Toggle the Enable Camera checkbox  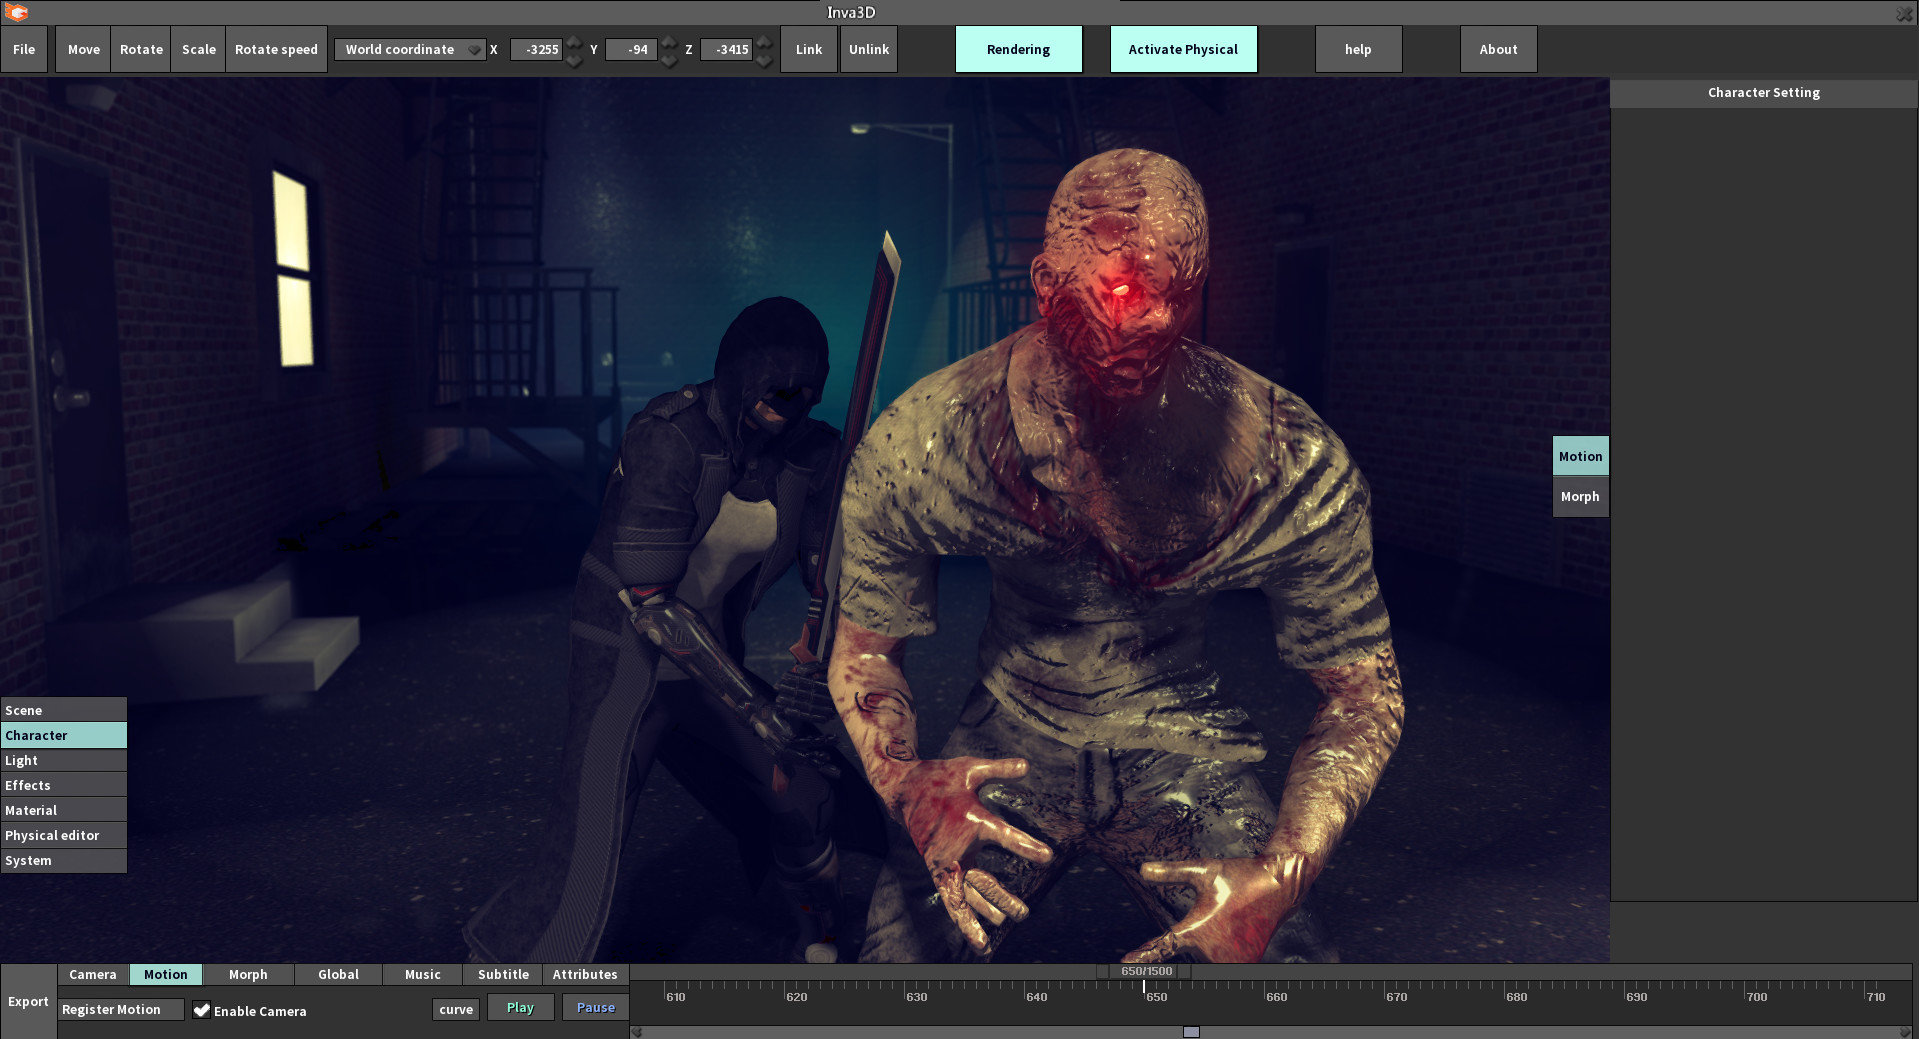click(x=203, y=1010)
